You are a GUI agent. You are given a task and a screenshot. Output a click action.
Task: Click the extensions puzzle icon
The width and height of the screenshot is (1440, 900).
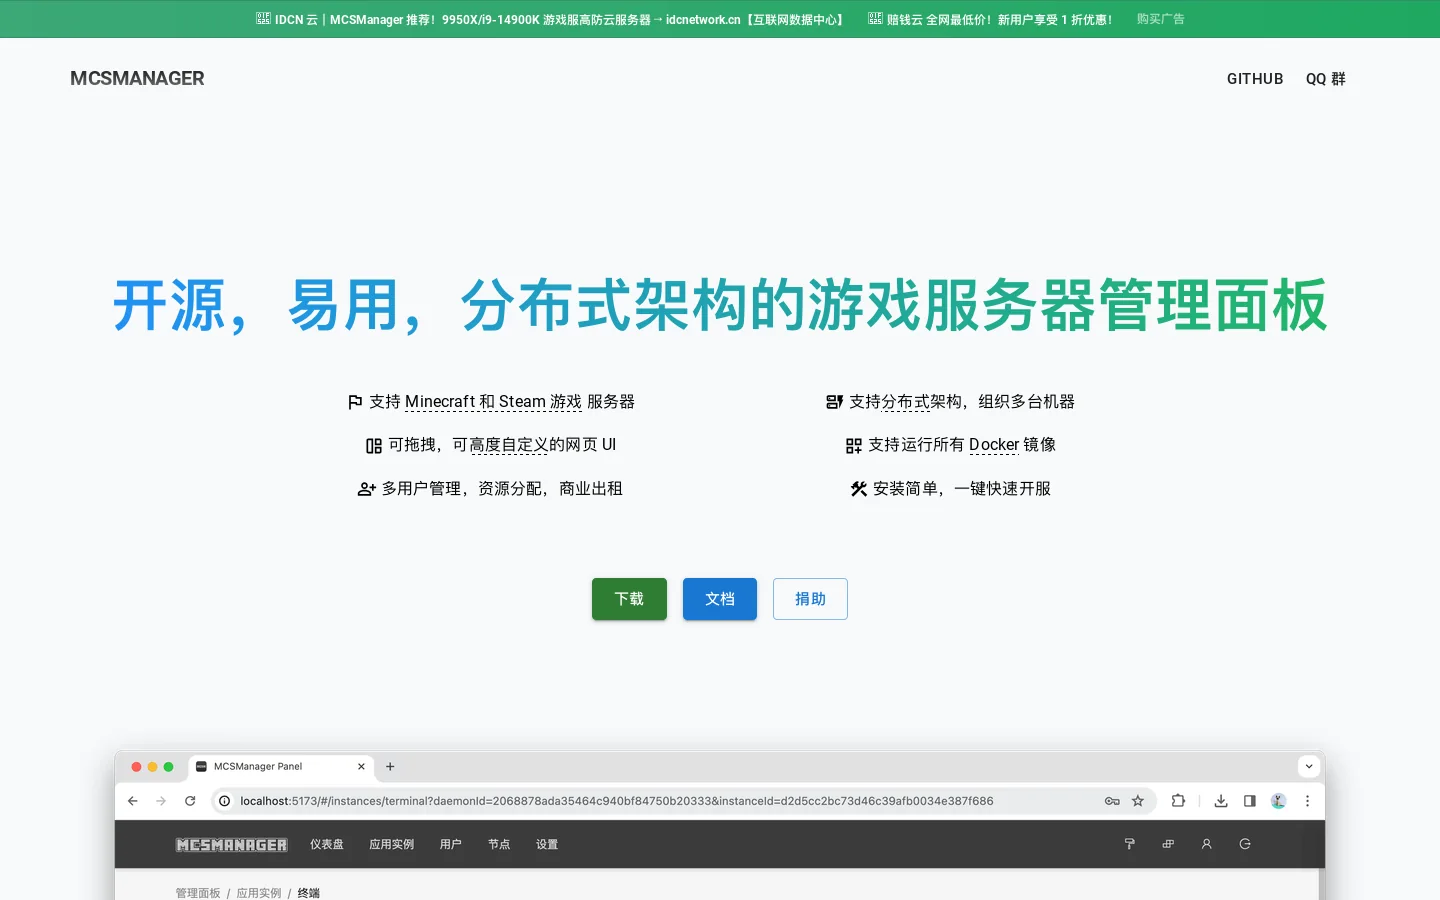coord(1178,801)
